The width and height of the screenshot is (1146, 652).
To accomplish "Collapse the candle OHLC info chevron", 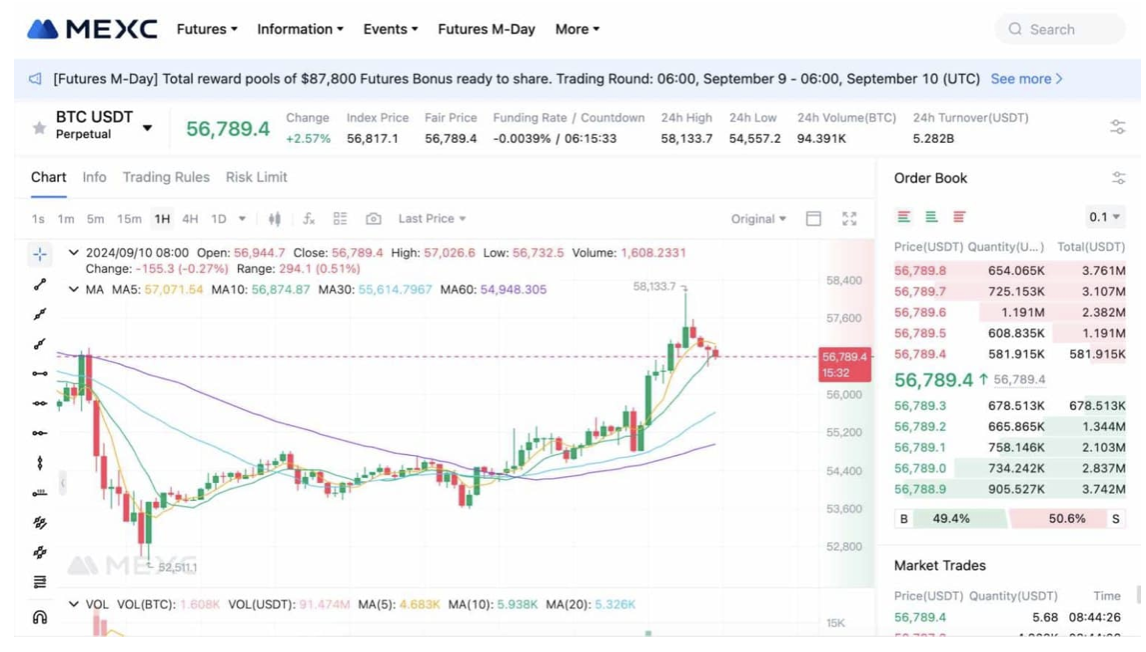I will pyautogui.click(x=73, y=253).
